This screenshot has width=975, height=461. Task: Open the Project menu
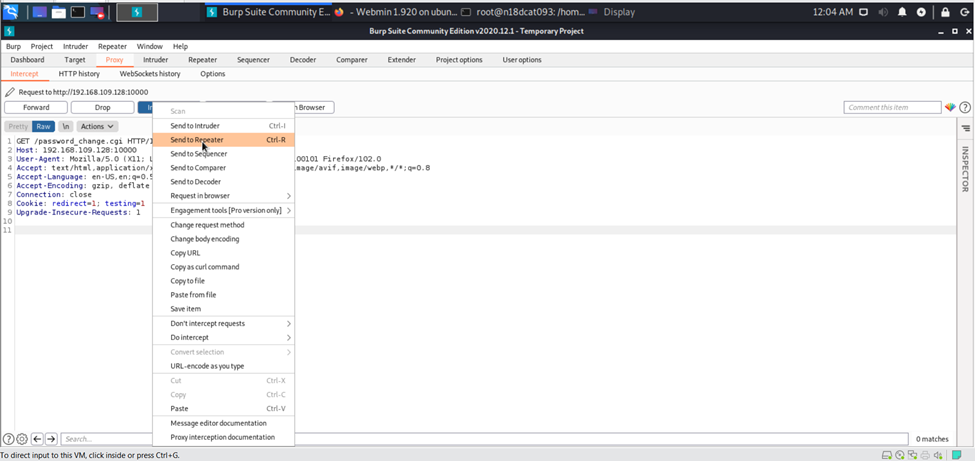pos(42,47)
